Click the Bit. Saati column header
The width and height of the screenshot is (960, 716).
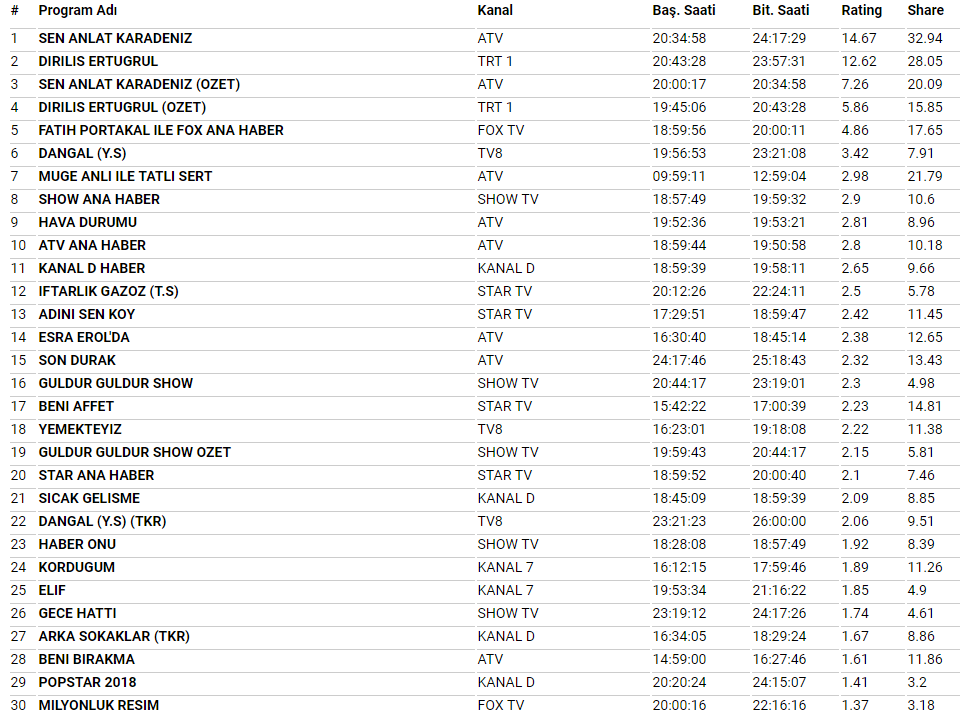point(781,10)
